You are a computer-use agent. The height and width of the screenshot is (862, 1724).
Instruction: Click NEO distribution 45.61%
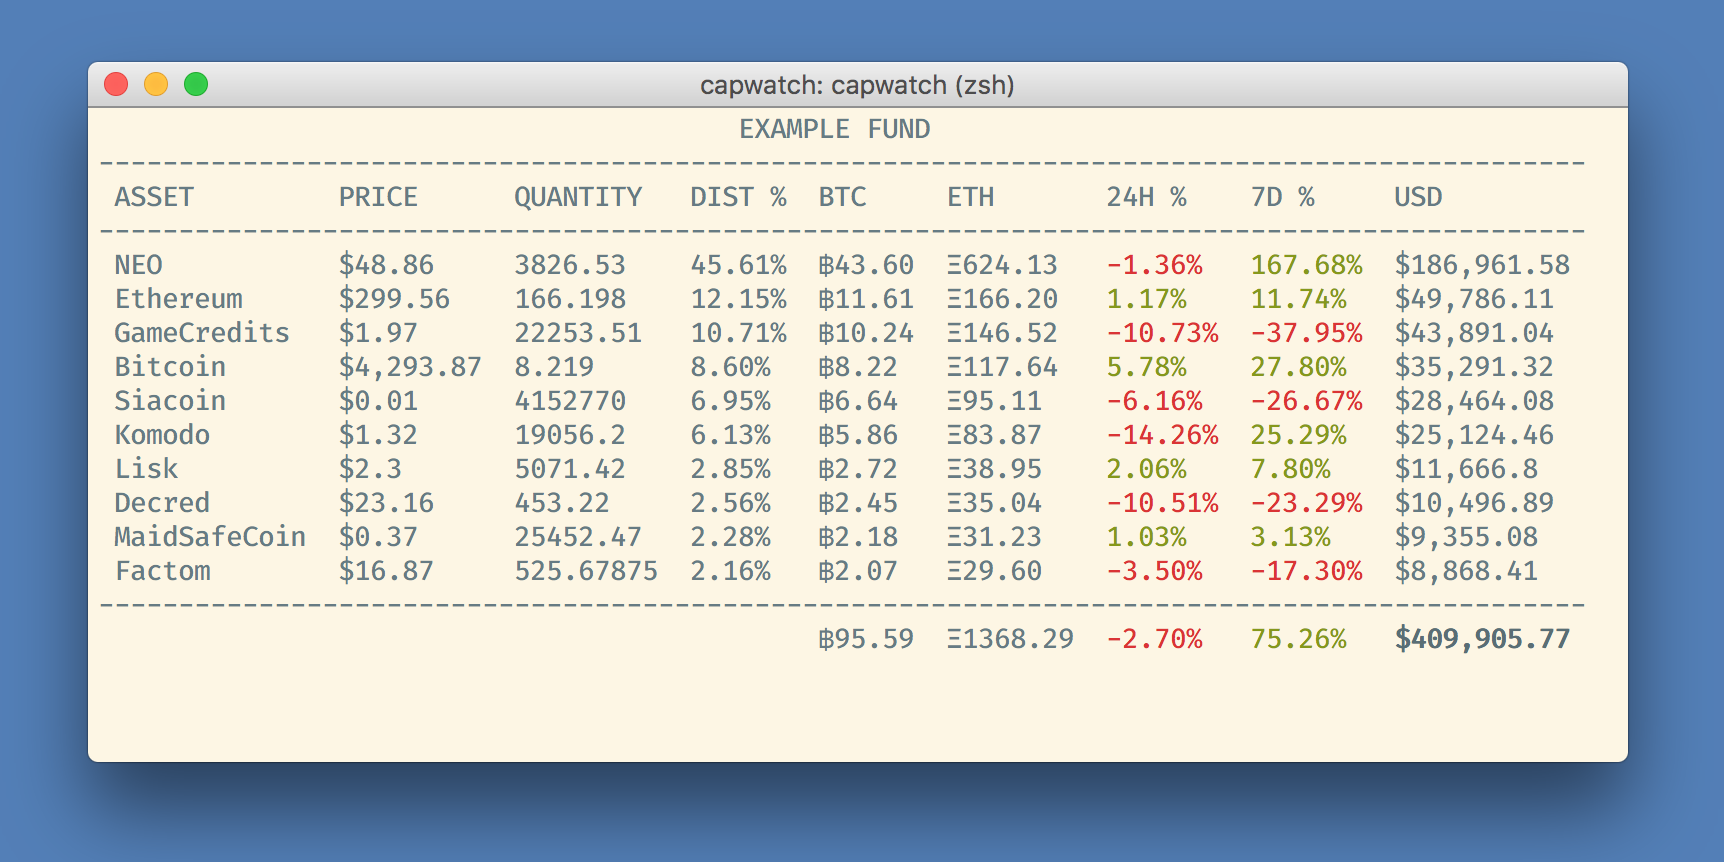tap(739, 265)
